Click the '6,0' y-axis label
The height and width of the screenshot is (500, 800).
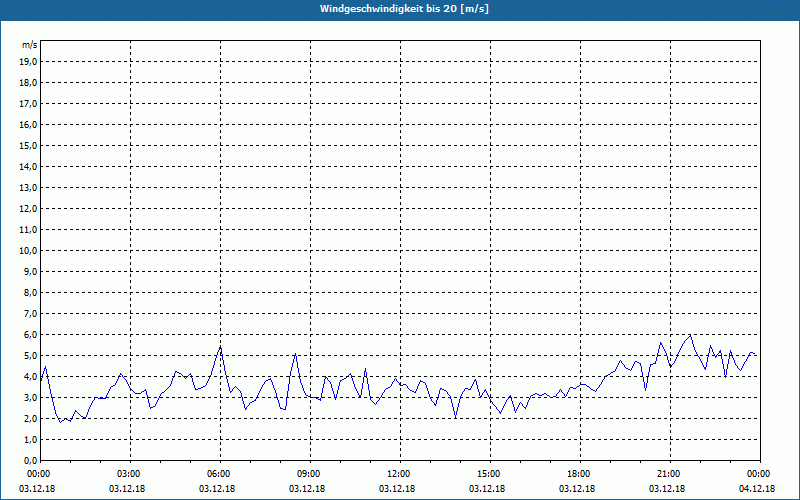coord(30,335)
